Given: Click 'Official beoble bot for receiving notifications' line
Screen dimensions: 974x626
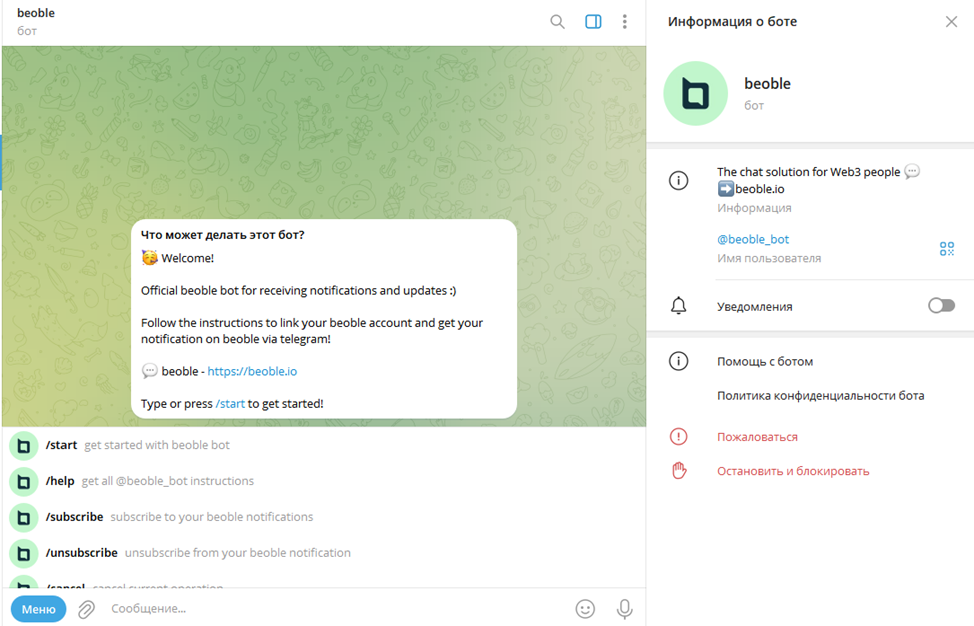Looking at the screenshot, I should pos(298,291).
